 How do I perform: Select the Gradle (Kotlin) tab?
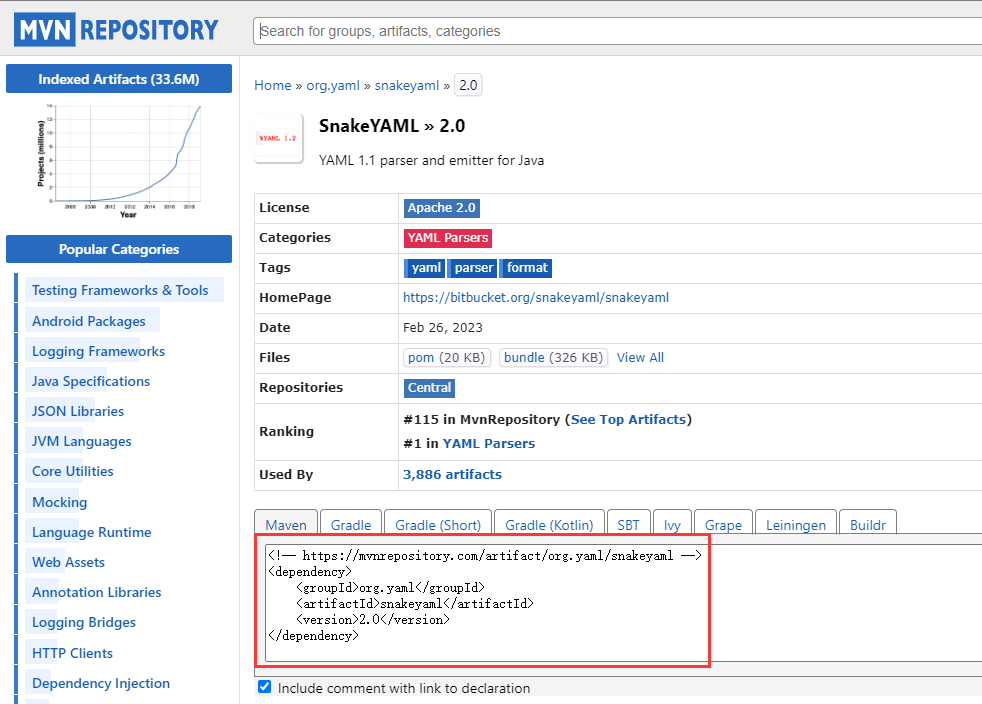(x=549, y=525)
